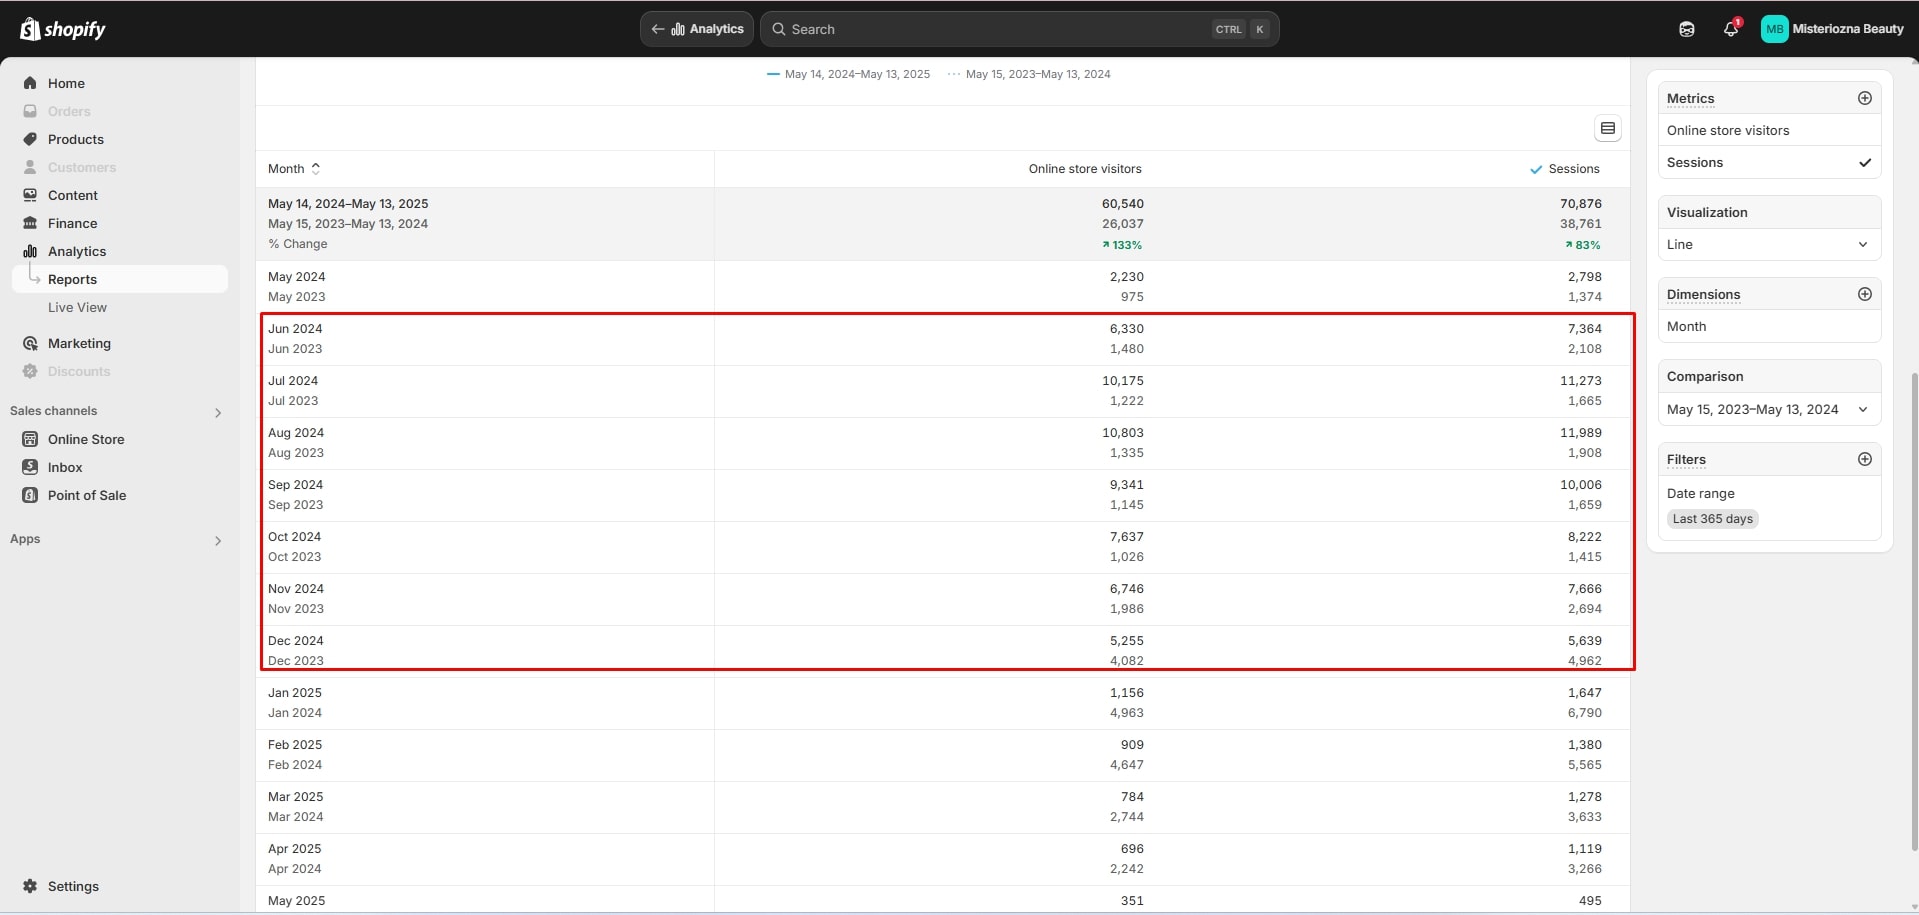Expand the Sales channels section
This screenshot has width=1919, height=915.
[x=217, y=412]
